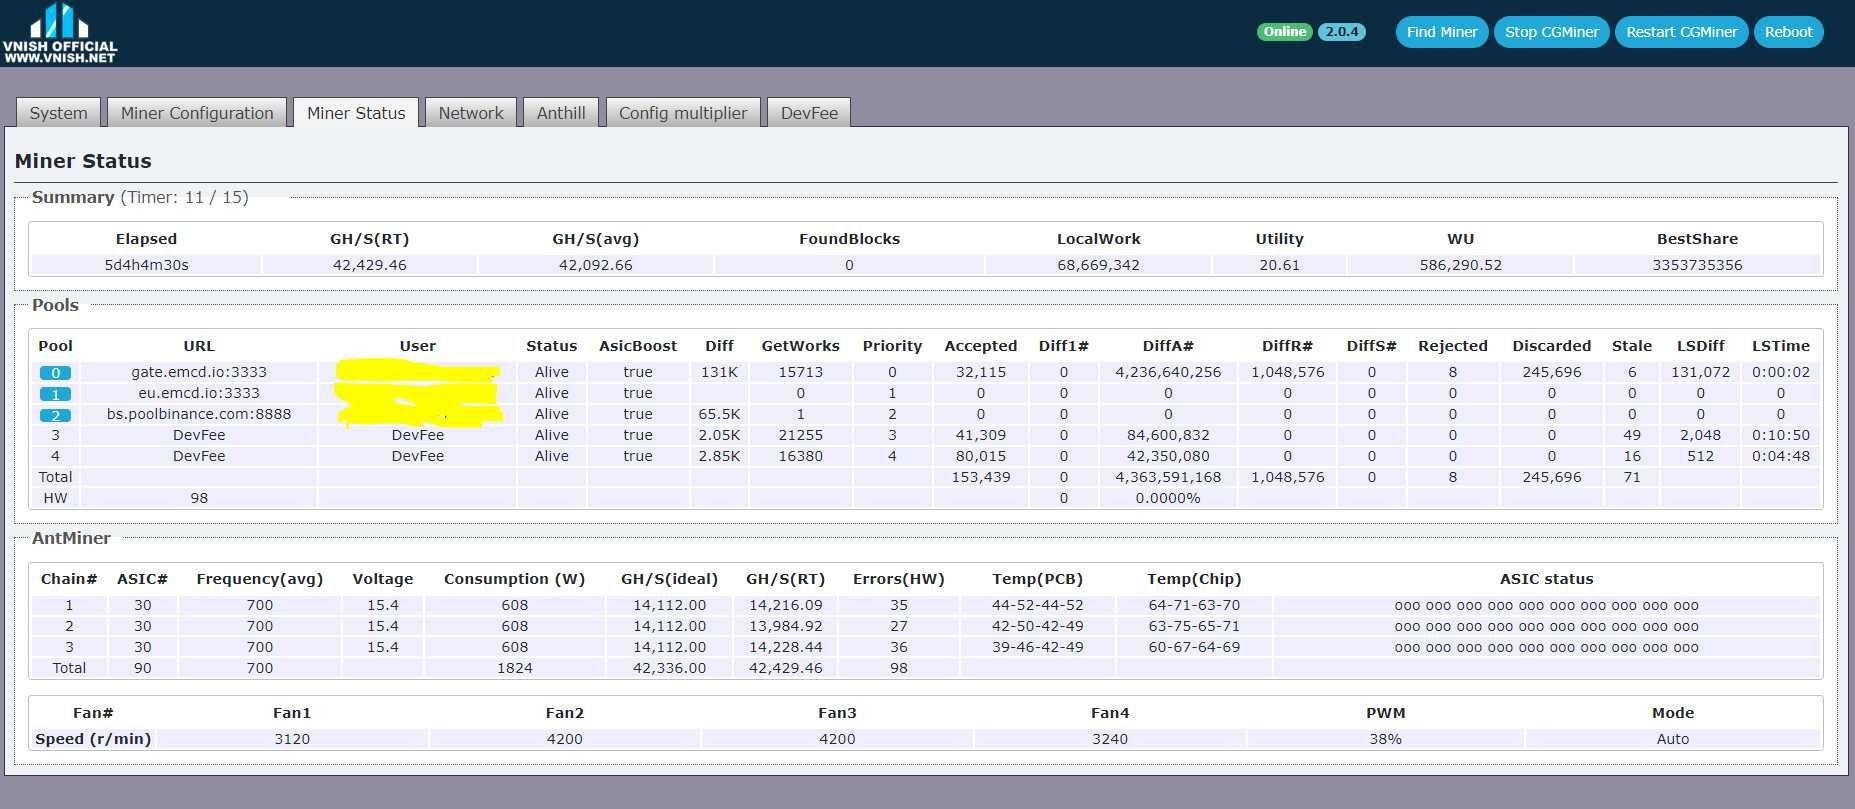Screen dimensions: 1855x809
Task: Click Discarded value 245,696 in pool 0 row
Action: point(1551,372)
